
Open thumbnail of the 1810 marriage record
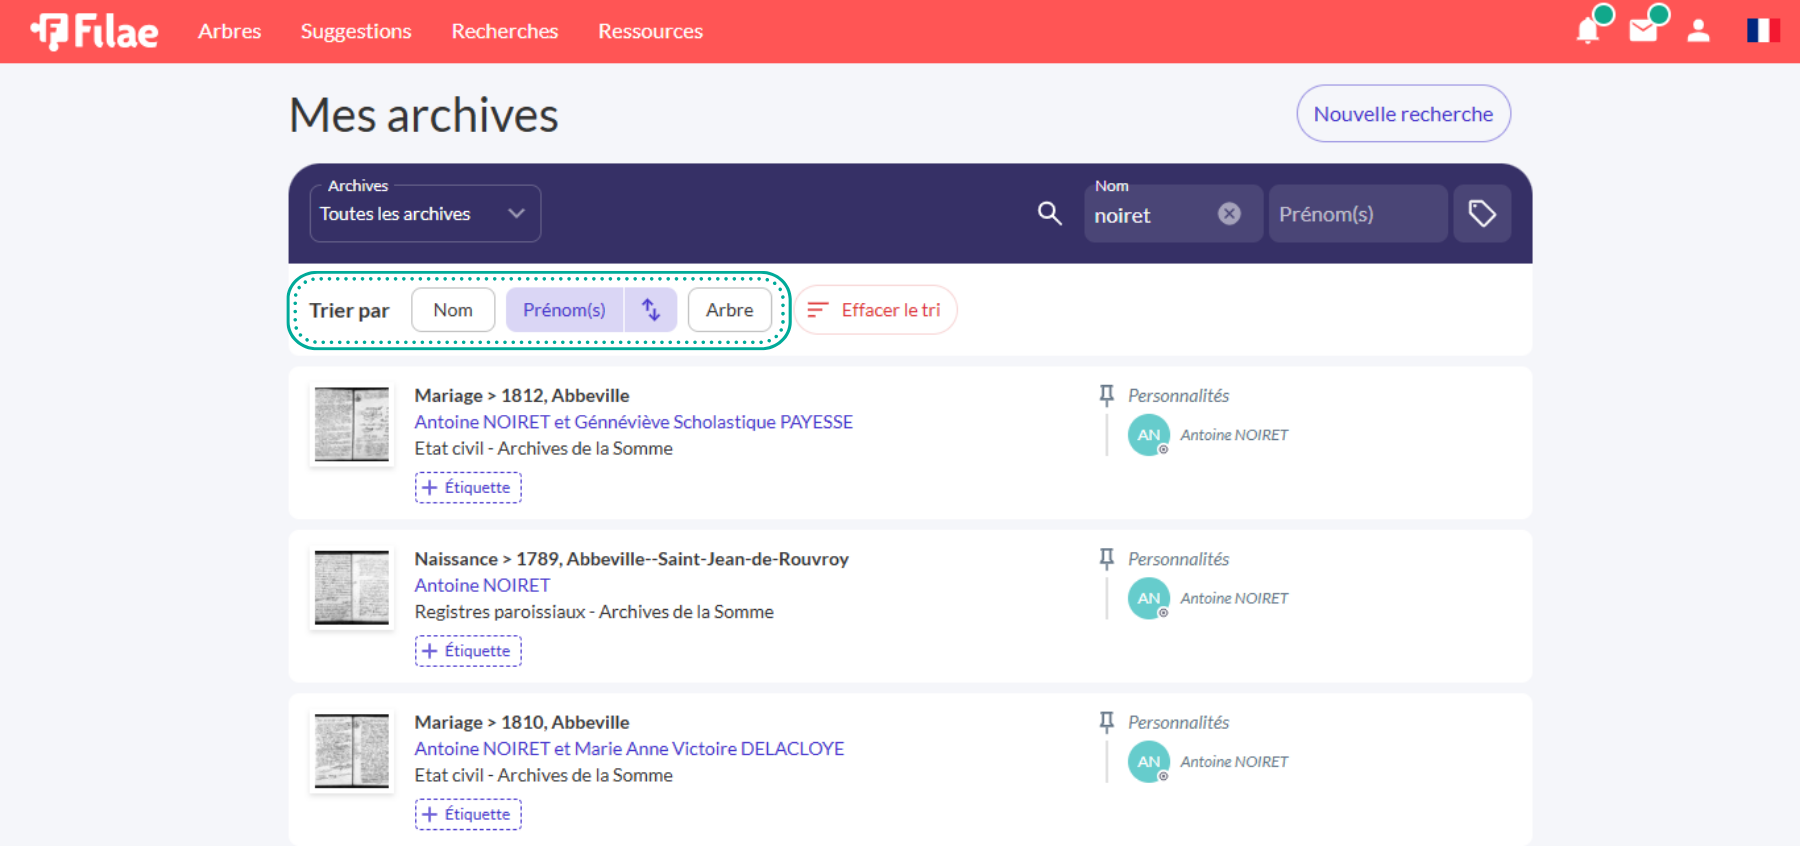(351, 751)
